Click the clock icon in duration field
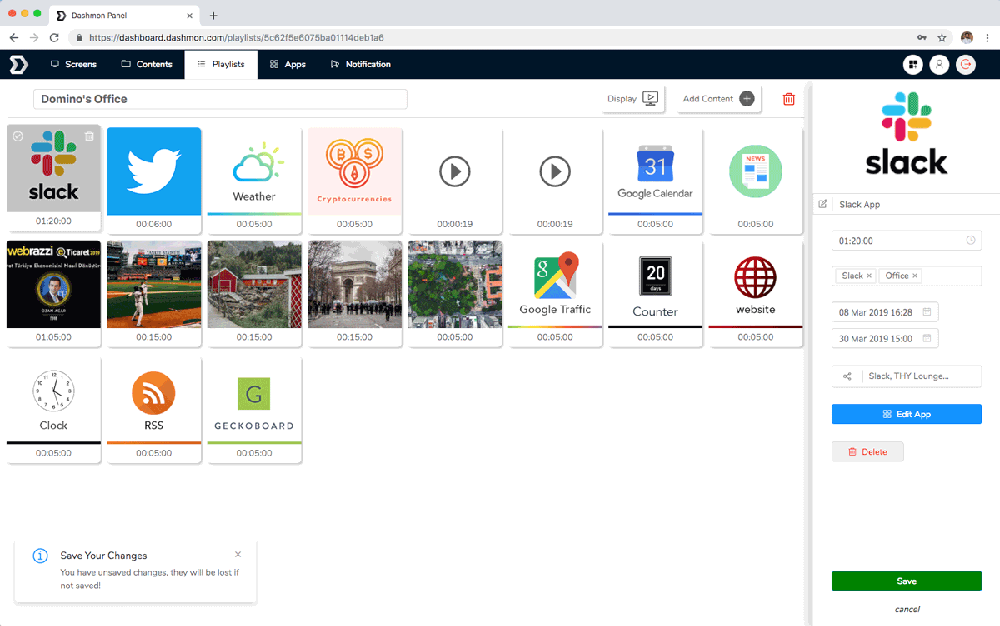The image size is (1000, 626). point(971,240)
